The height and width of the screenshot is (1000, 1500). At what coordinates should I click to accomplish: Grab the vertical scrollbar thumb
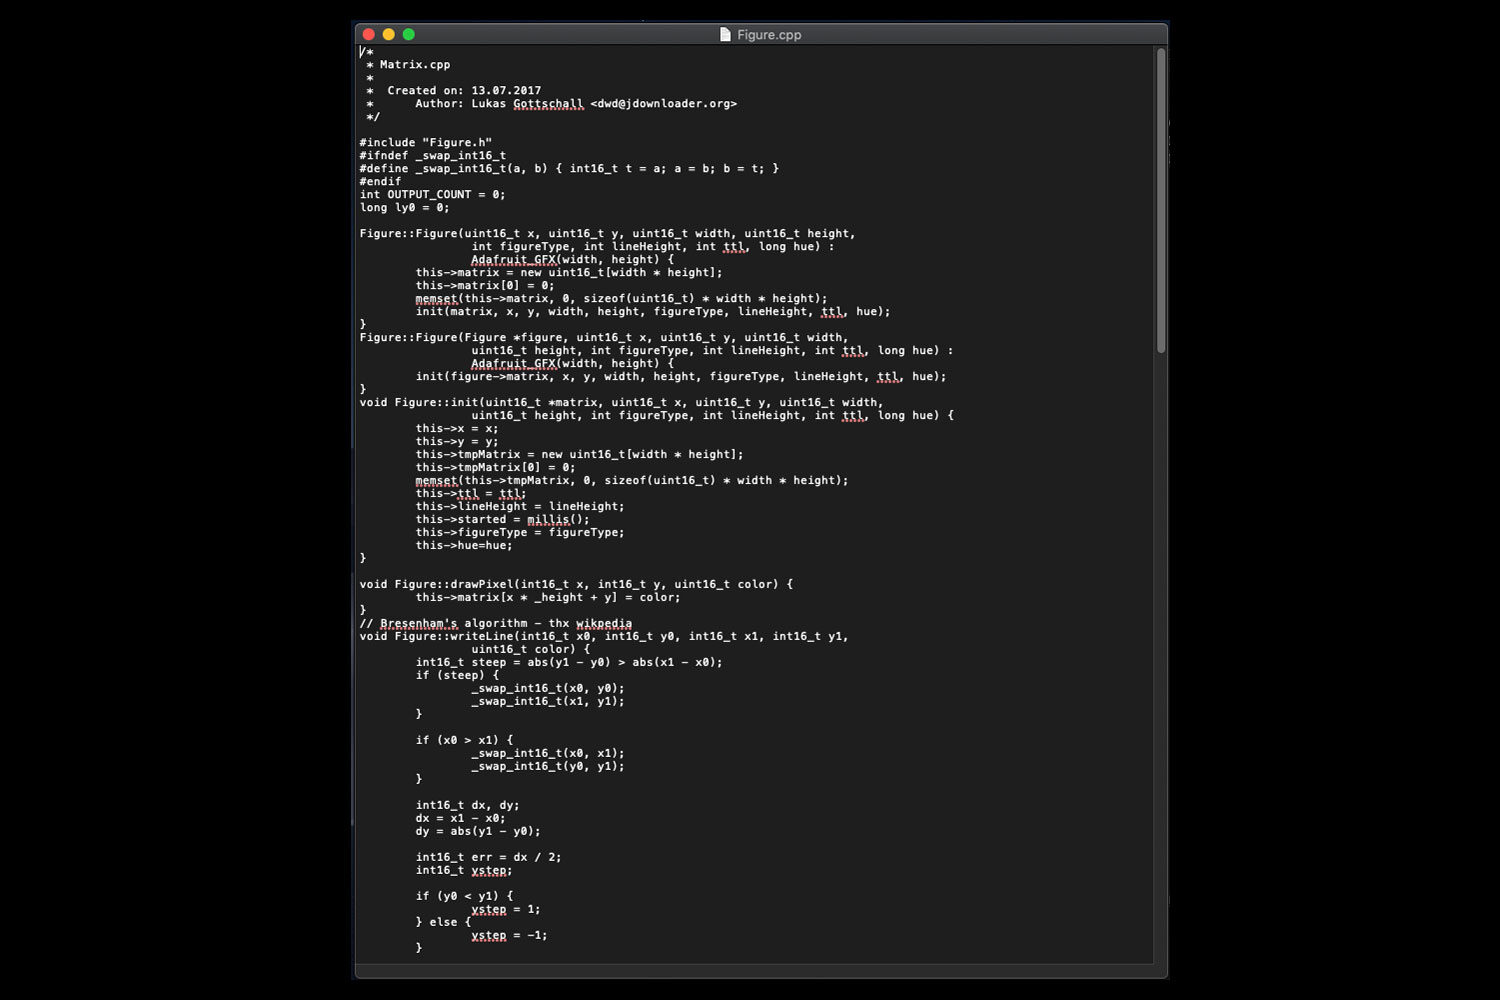pyautogui.click(x=1161, y=200)
